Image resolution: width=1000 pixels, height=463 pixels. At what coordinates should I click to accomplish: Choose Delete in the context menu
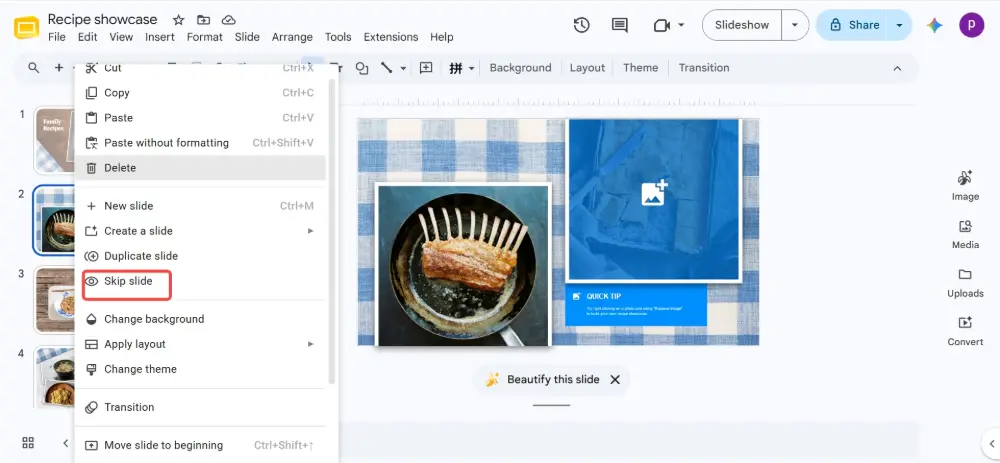pos(200,168)
